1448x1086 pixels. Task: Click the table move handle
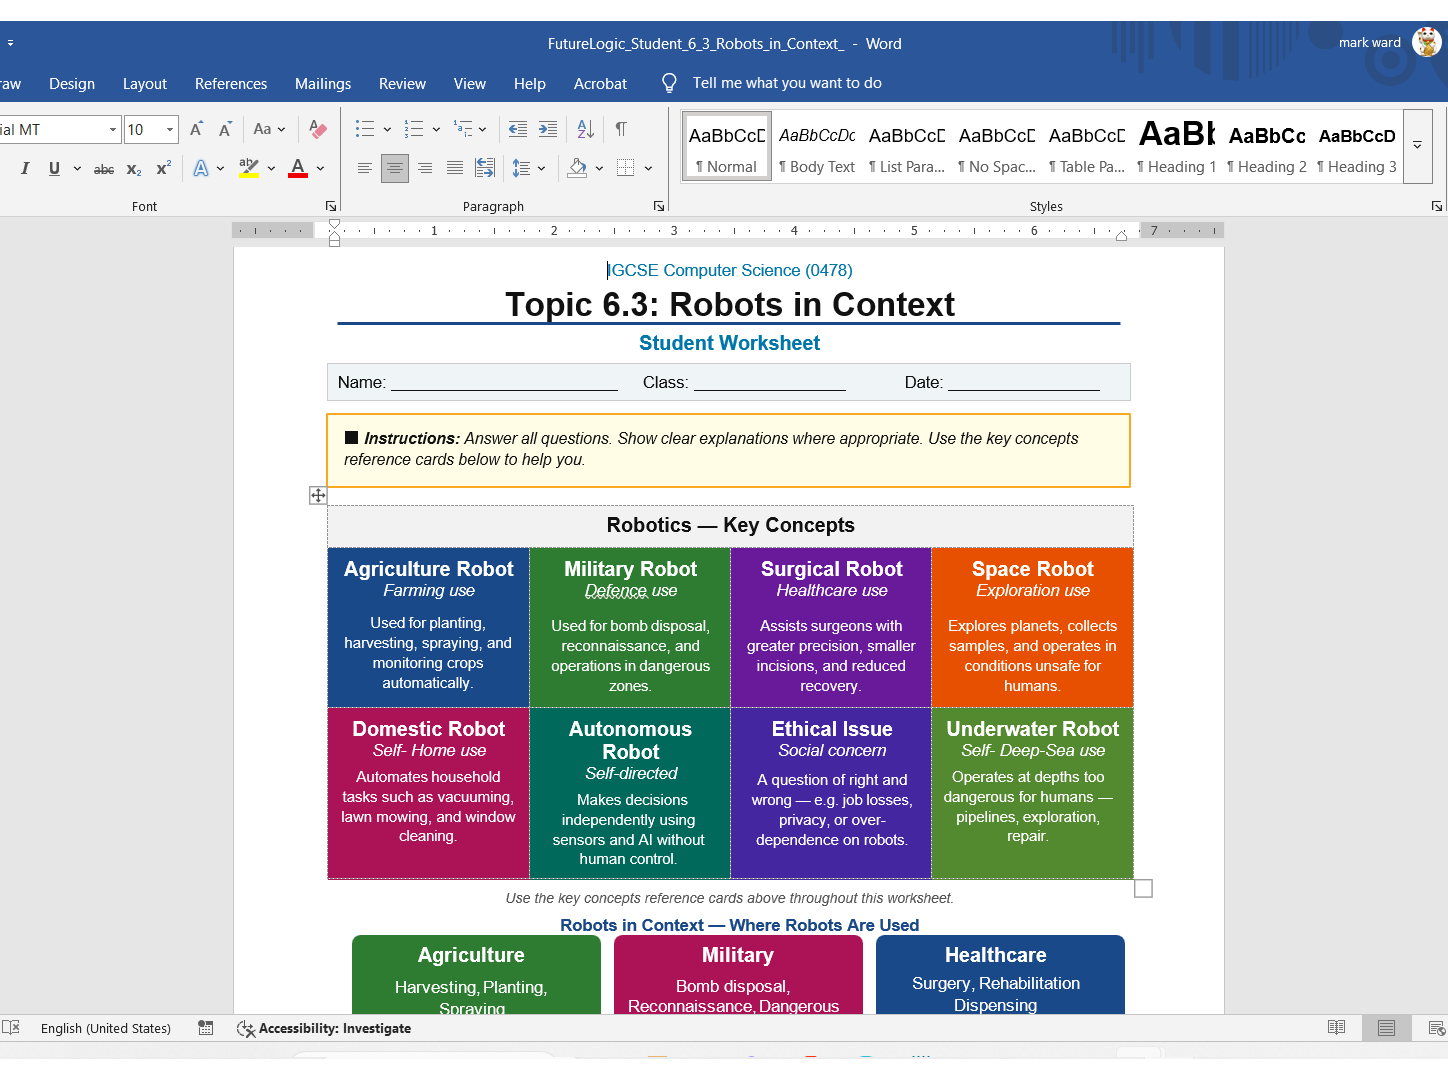click(x=317, y=495)
